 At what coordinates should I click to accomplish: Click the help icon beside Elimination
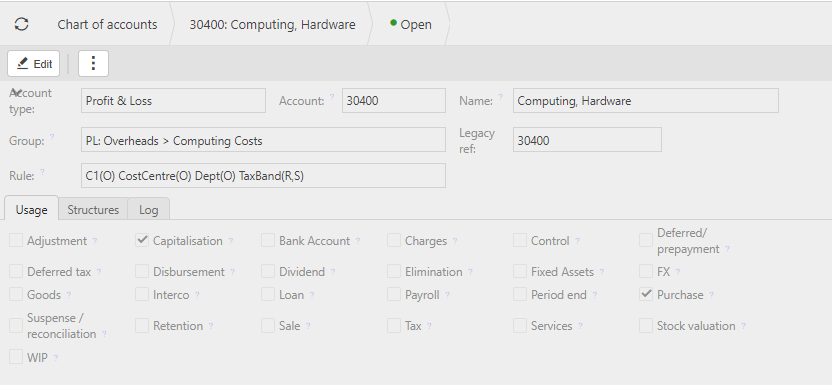point(471,272)
